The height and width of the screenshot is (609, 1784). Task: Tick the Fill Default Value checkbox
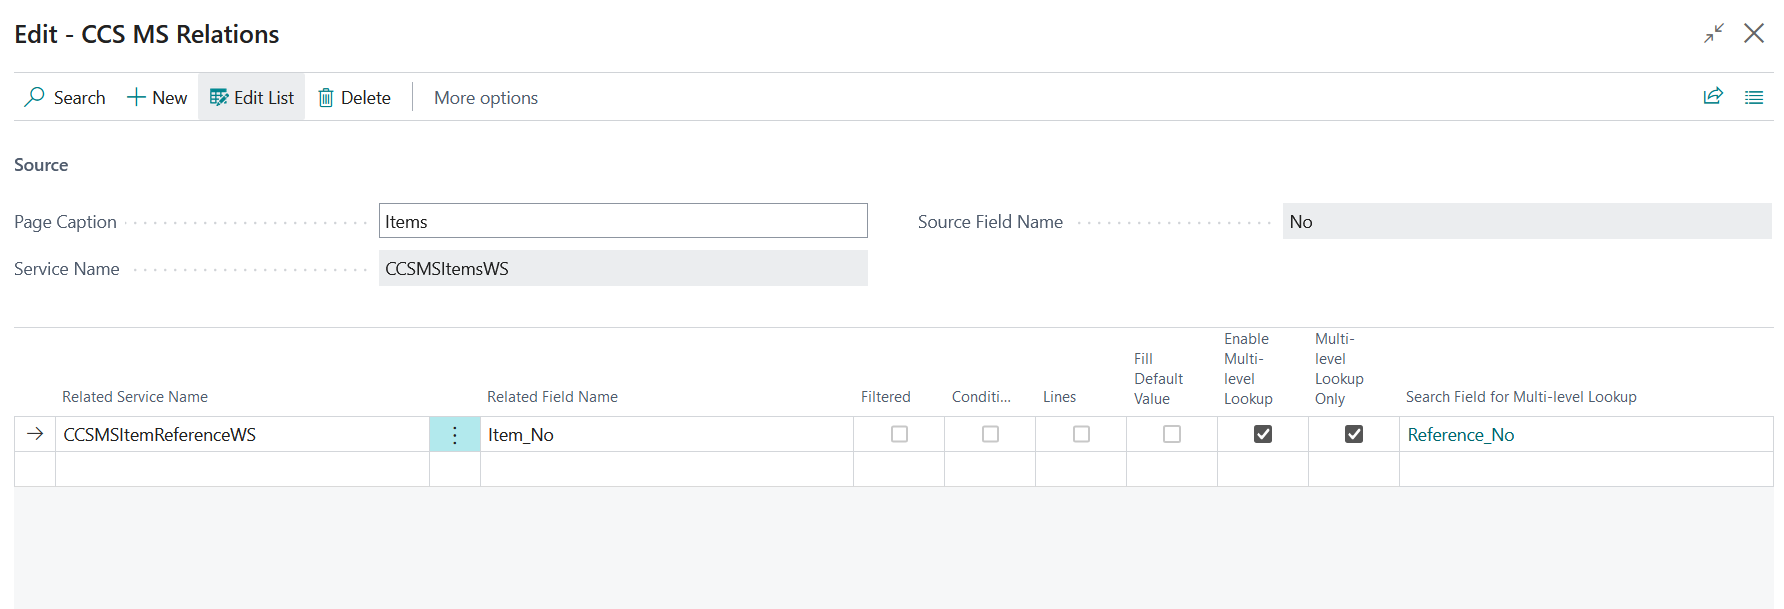[1172, 434]
